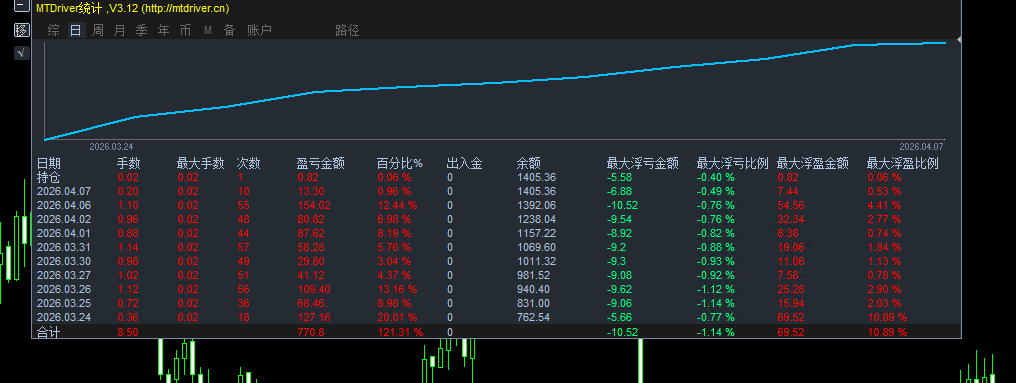Click floating profit ratio 4.41 %
Screen dimensions: 1016x383
(x=884, y=205)
